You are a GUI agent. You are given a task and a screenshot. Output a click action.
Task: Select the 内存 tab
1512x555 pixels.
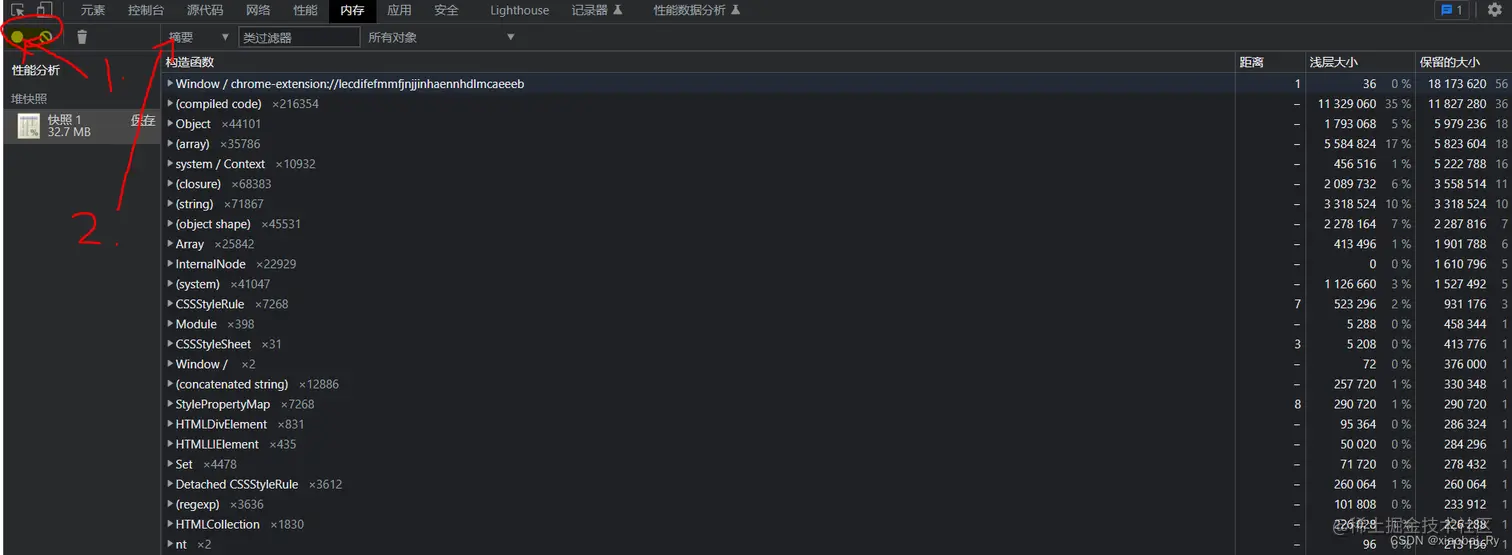(352, 10)
